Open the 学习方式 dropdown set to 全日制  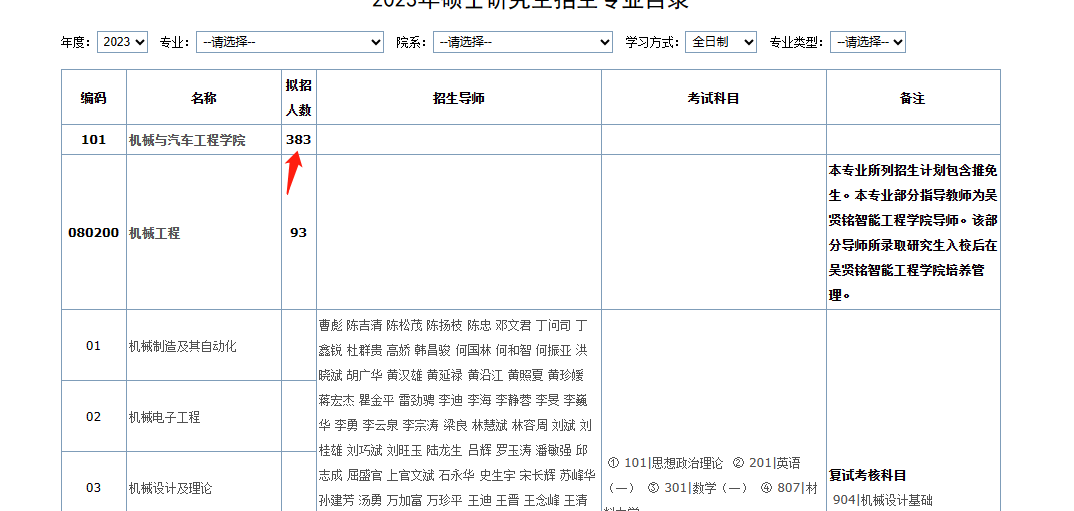(720, 42)
